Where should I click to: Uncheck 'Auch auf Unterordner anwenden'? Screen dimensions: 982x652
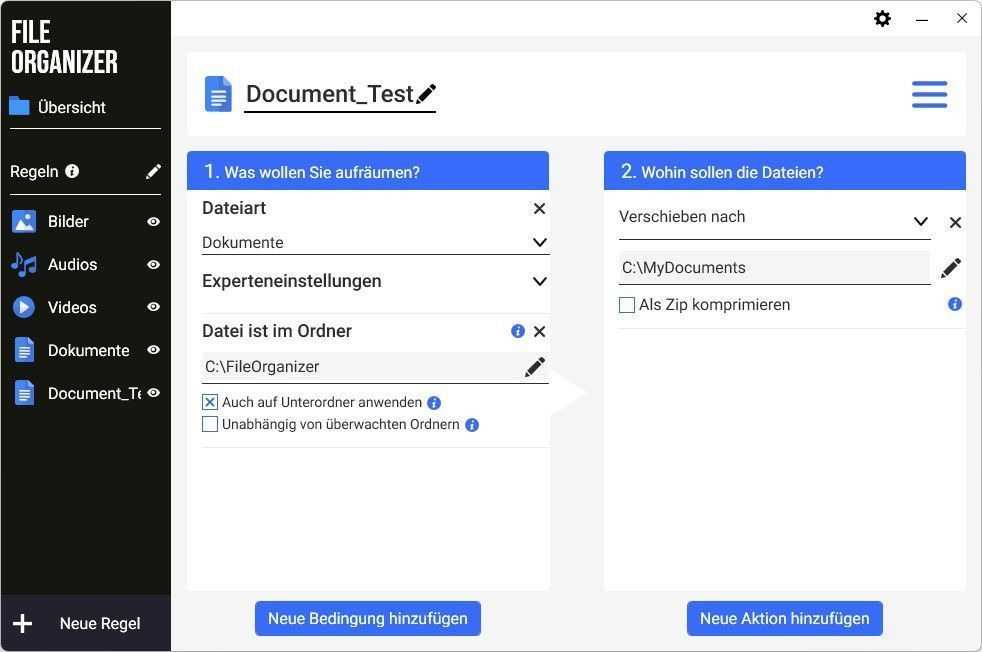click(210, 402)
